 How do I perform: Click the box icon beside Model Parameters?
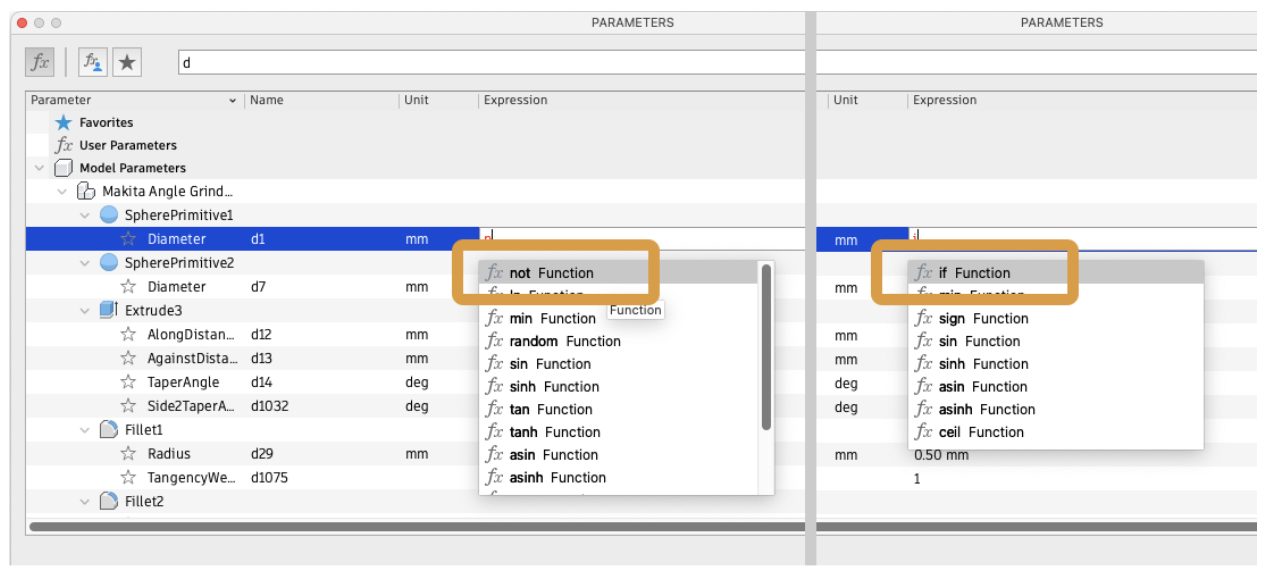pos(64,168)
